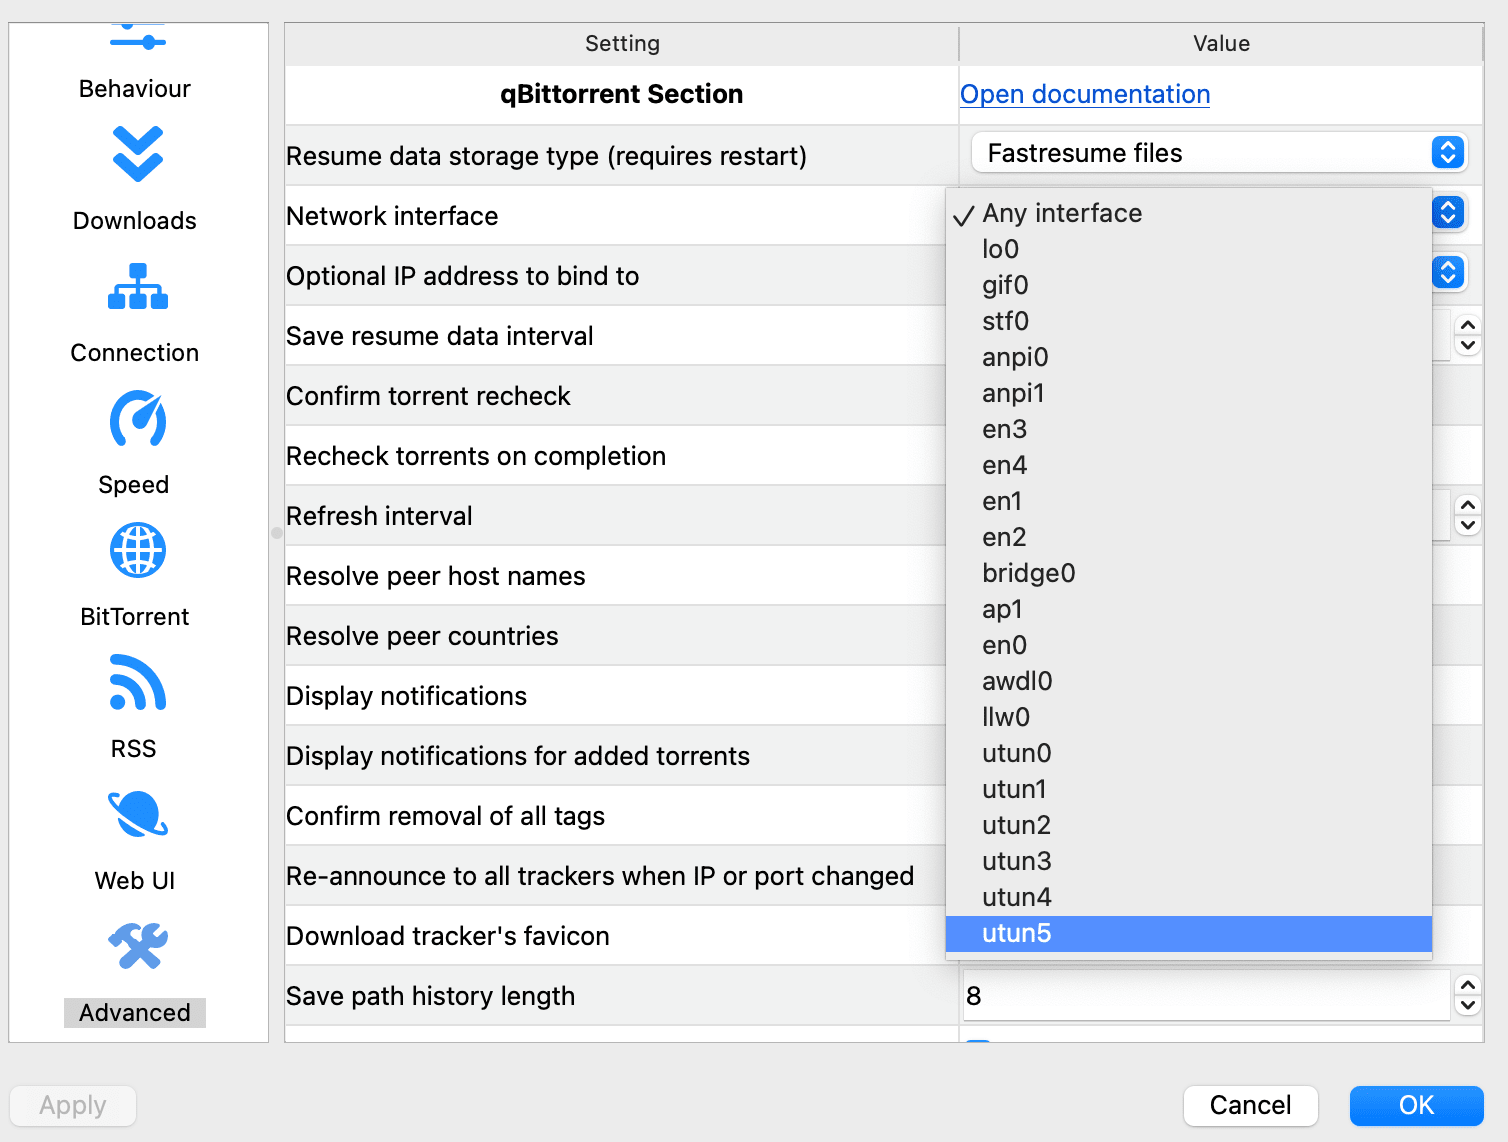Select the Optional IP address to bind to row
Viewport: 1508px width, 1142px height.
615,276
